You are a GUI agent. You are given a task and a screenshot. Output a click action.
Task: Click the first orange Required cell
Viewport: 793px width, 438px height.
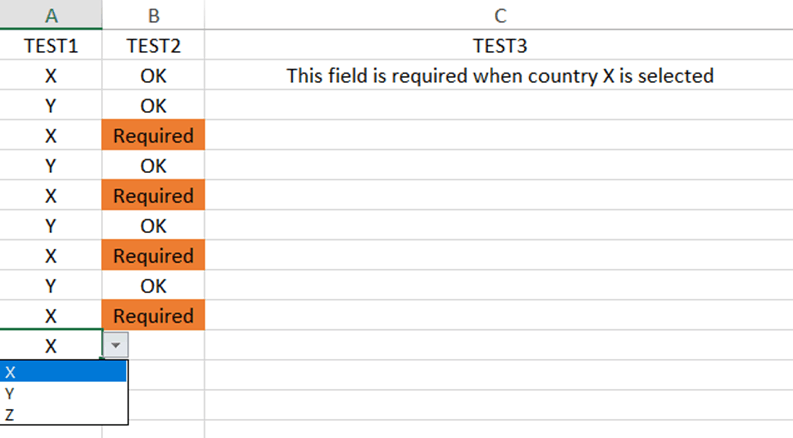coord(153,135)
